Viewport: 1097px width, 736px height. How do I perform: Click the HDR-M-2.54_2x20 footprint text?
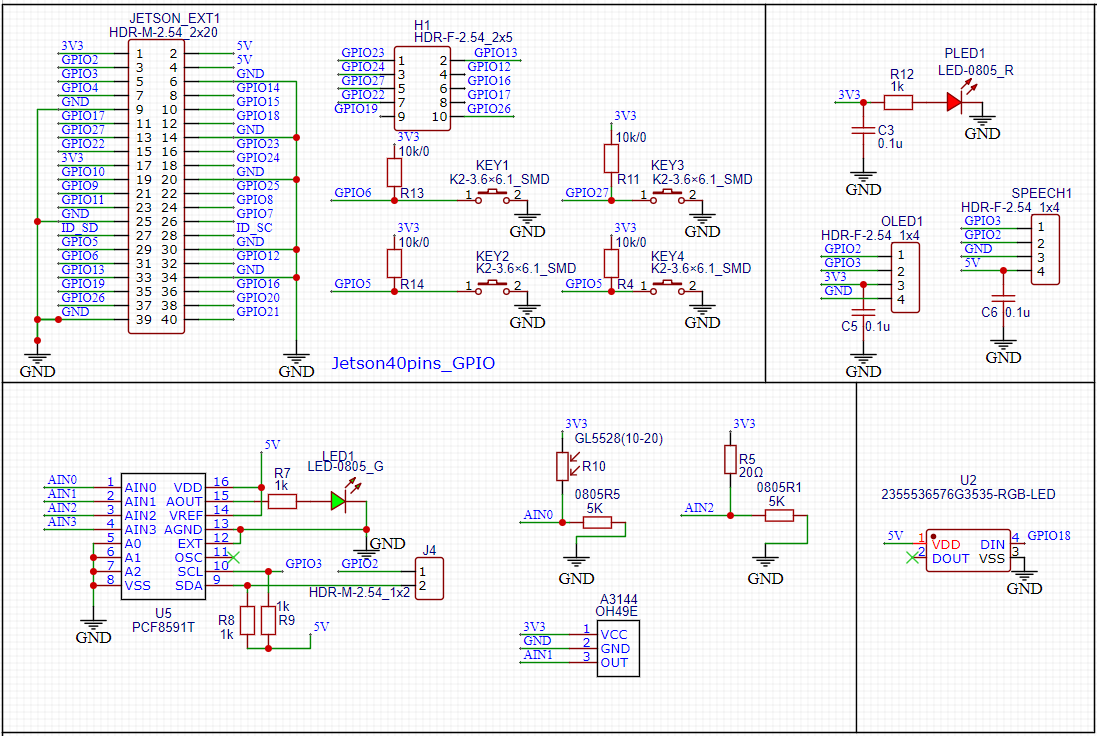pyautogui.click(x=163, y=32)
